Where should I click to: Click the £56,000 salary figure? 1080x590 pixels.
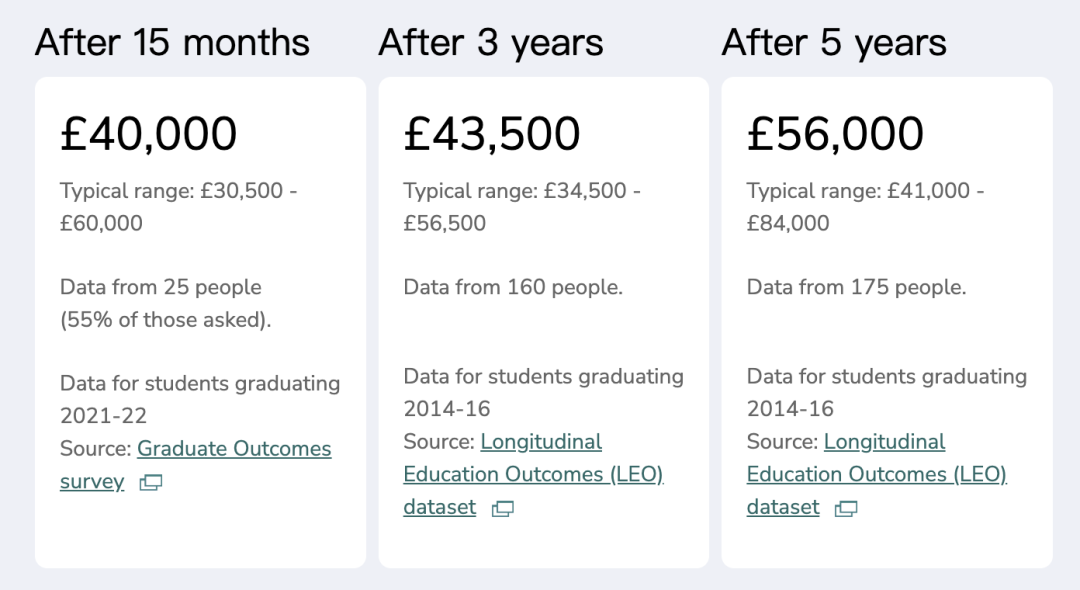(835, 134)
